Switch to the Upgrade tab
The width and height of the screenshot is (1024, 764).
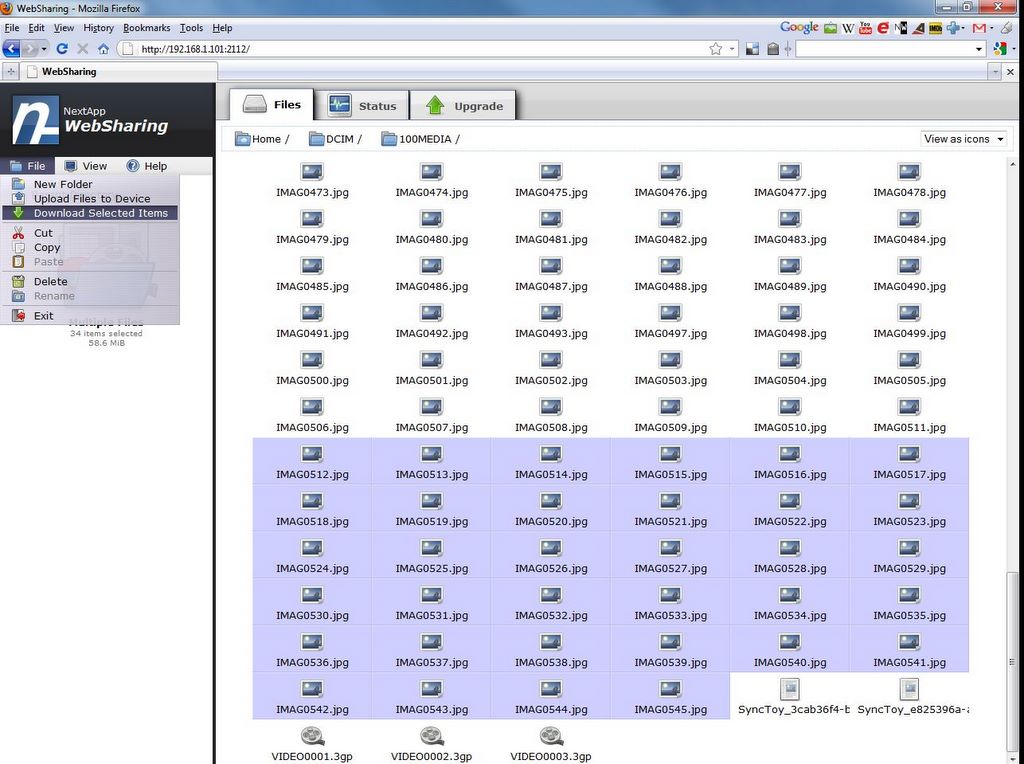click(x=463, y=106)
